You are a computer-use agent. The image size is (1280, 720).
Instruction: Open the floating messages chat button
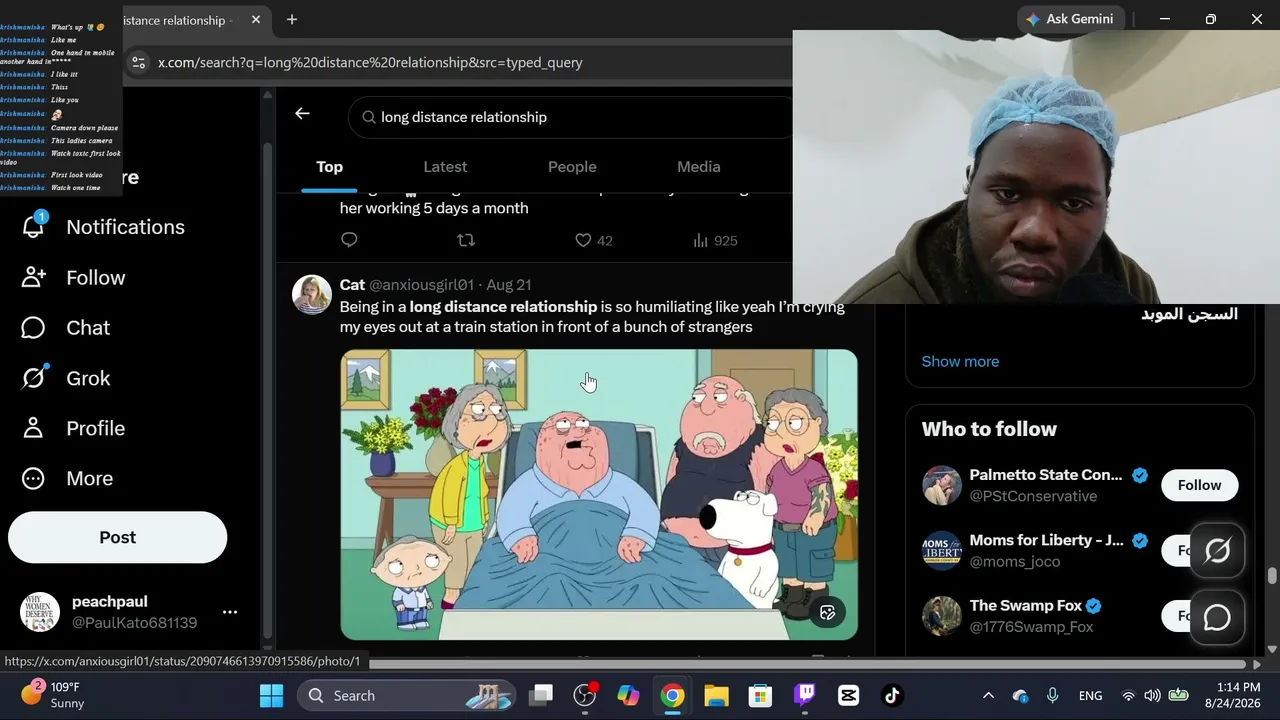tap(1217, 617)
